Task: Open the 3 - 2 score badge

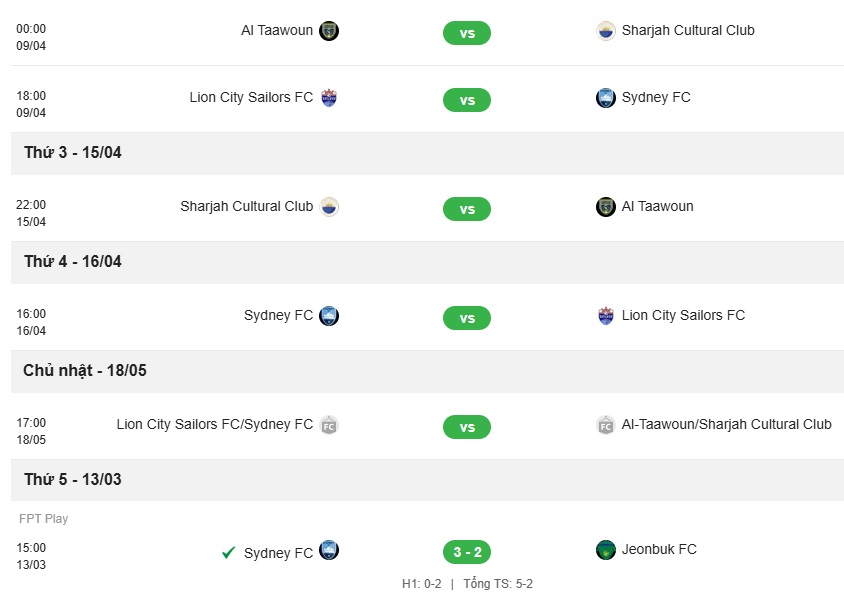Action: coord(467,552)
